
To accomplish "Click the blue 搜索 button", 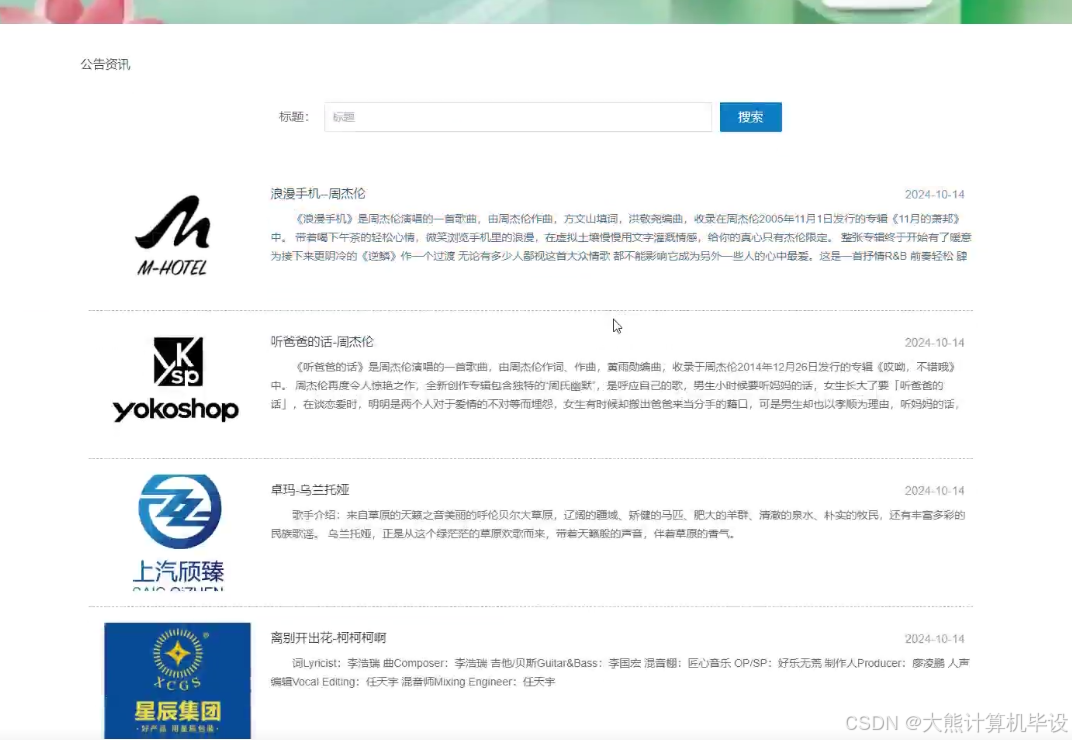I will pos(750,117).
